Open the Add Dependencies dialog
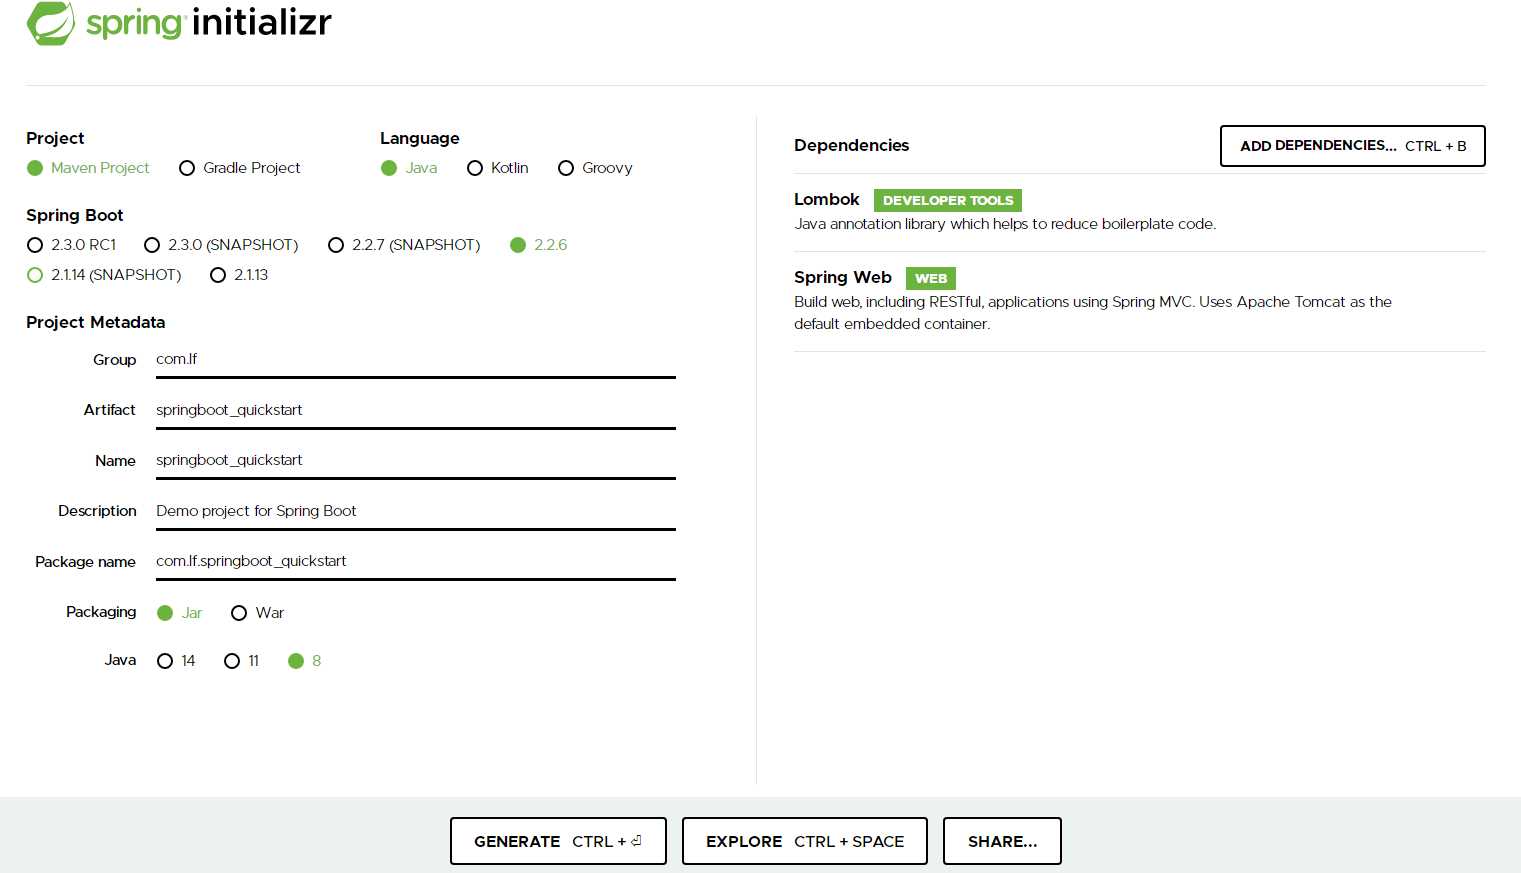 click(1353, 146)
